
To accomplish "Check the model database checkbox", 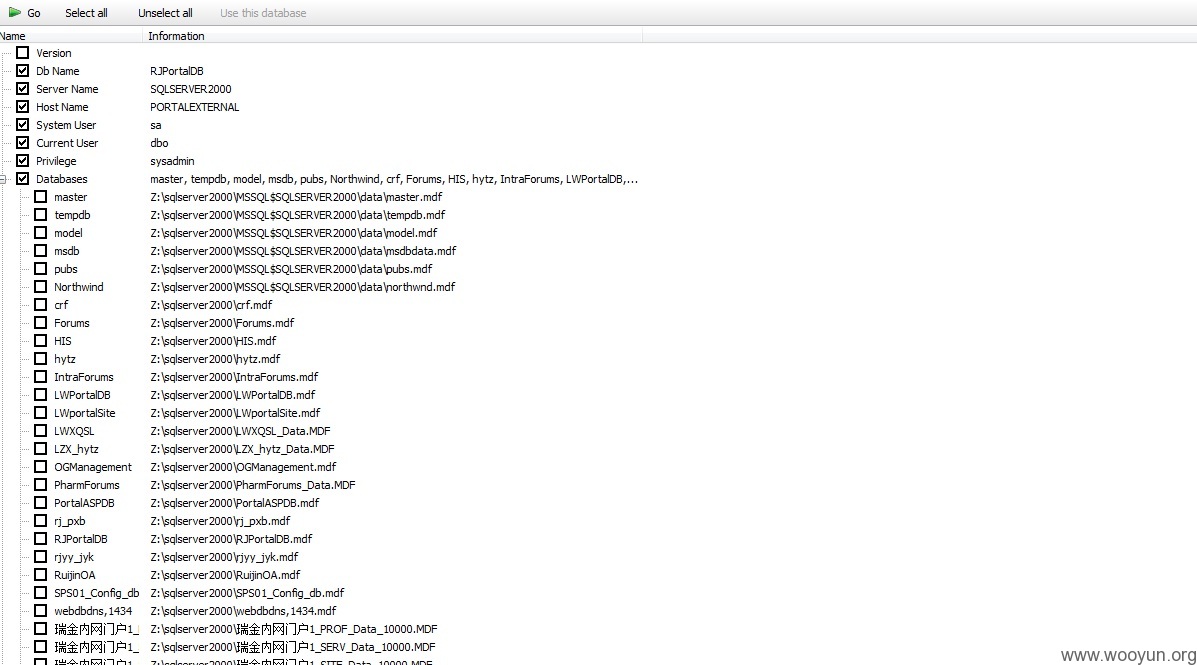I will (x=40, y=232).
